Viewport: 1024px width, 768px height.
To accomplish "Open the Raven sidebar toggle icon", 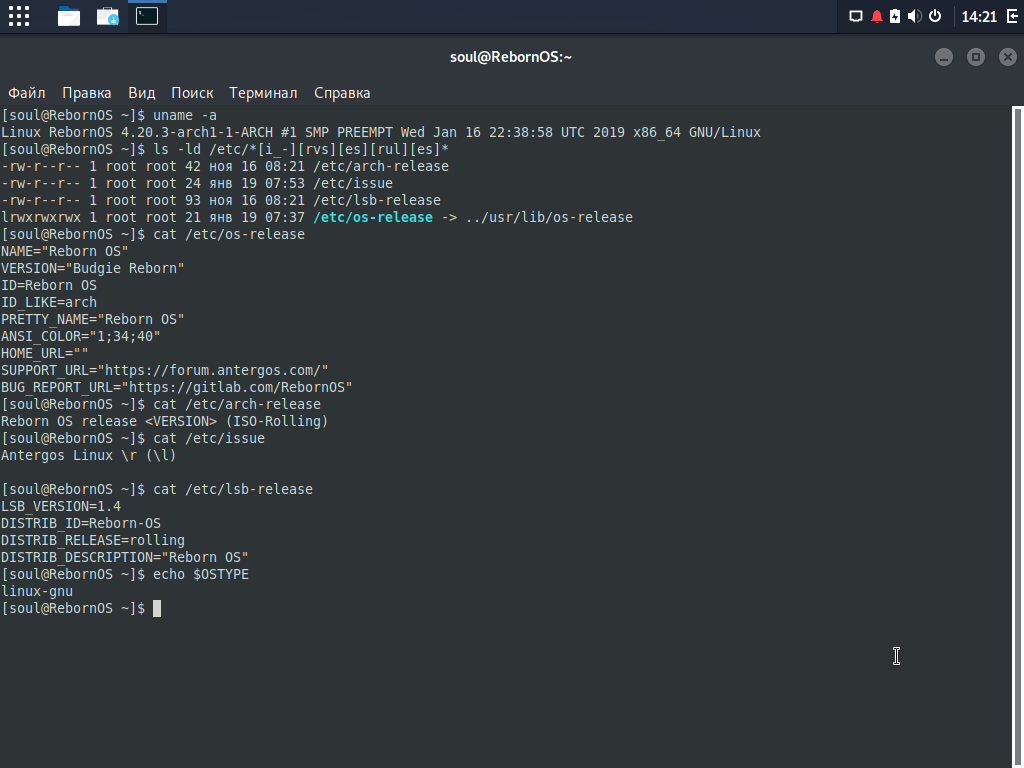I will click(1012, 16).
